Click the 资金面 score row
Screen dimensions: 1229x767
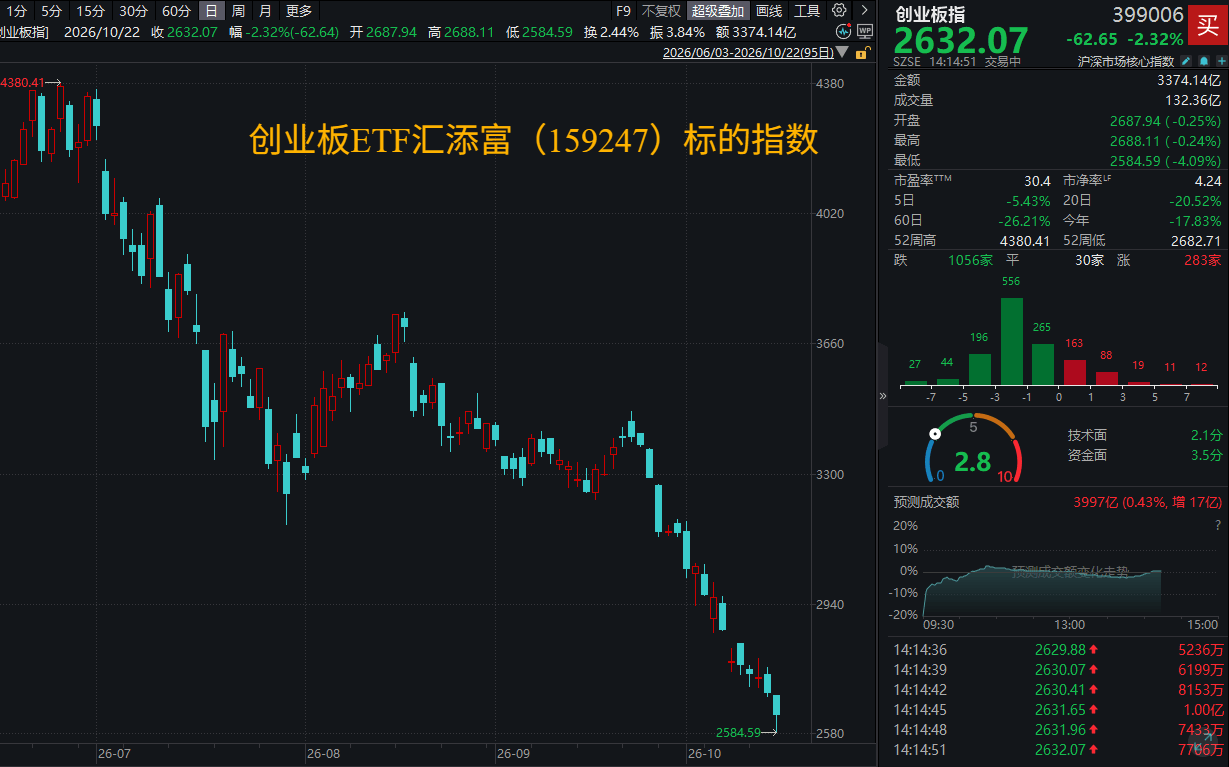click(1145, 455)
